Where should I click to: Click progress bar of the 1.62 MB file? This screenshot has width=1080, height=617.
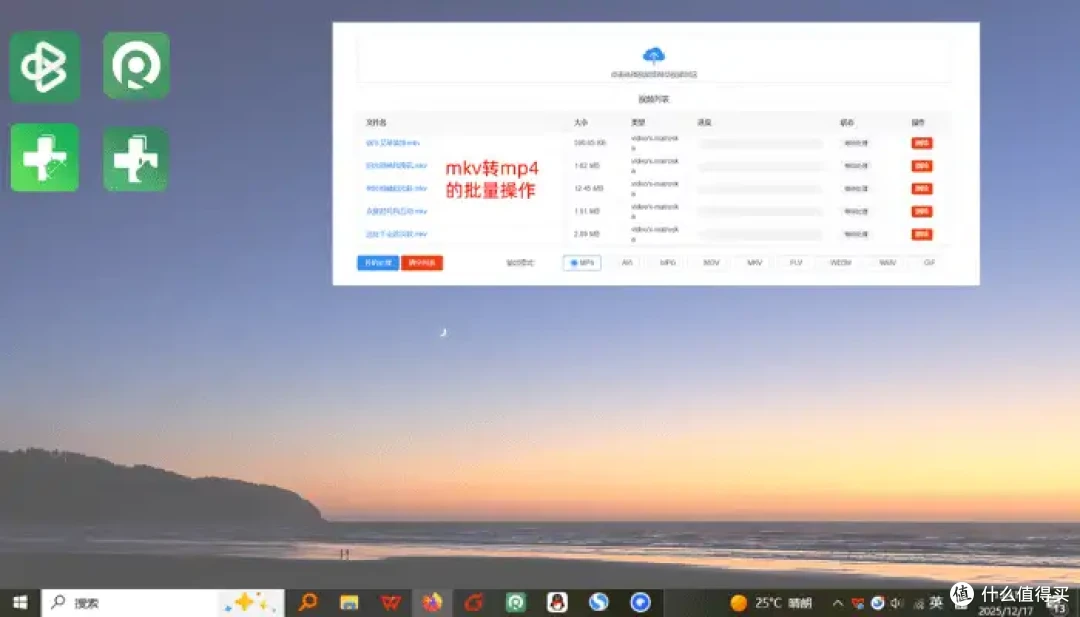[x=760, y=166]
